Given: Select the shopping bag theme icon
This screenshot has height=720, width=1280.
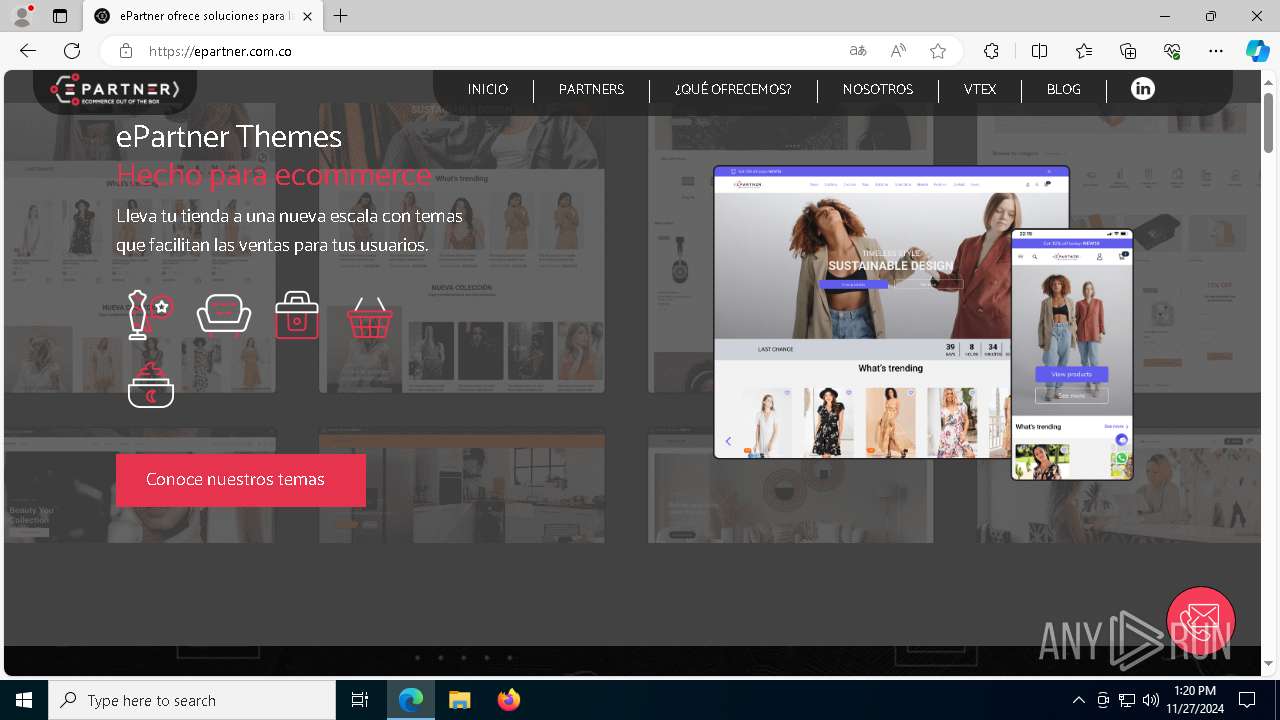Looking at the screenshot, I should [x=297, y=315].
